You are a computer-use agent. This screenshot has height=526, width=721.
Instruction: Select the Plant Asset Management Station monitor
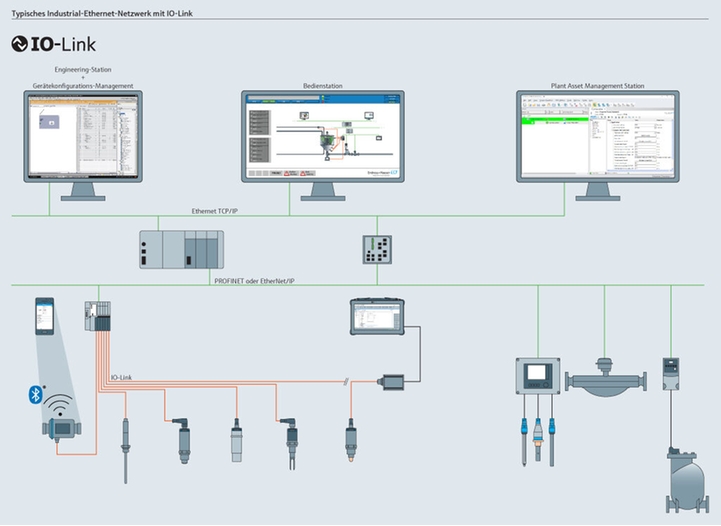[x=597, y=134]
